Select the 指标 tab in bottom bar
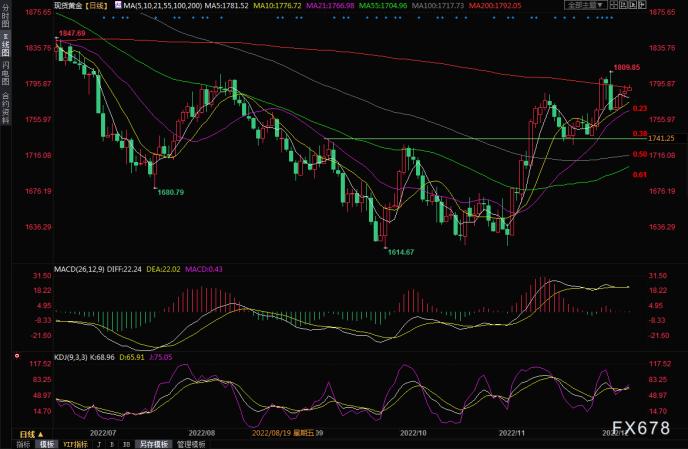The image size is (688, 449). tap(22, 444)
